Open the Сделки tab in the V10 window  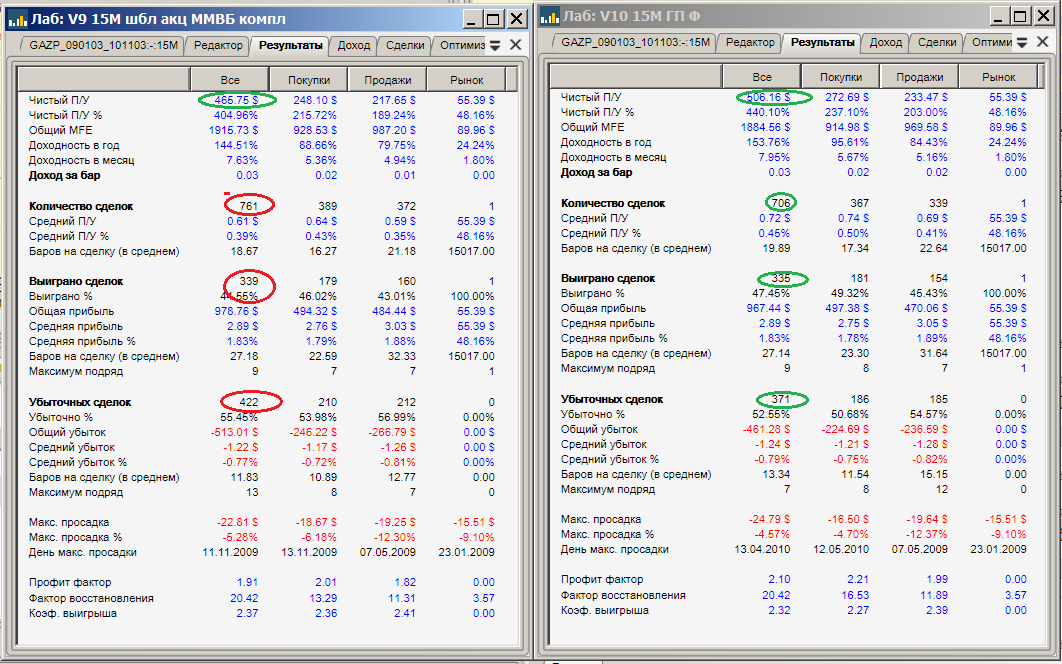[x=936, y=42]
